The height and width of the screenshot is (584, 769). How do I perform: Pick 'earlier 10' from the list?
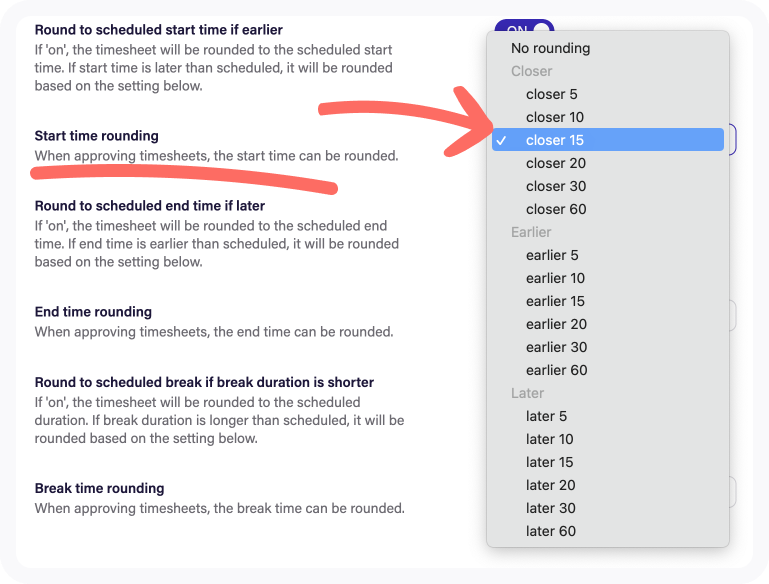click(x=555, y=278)
